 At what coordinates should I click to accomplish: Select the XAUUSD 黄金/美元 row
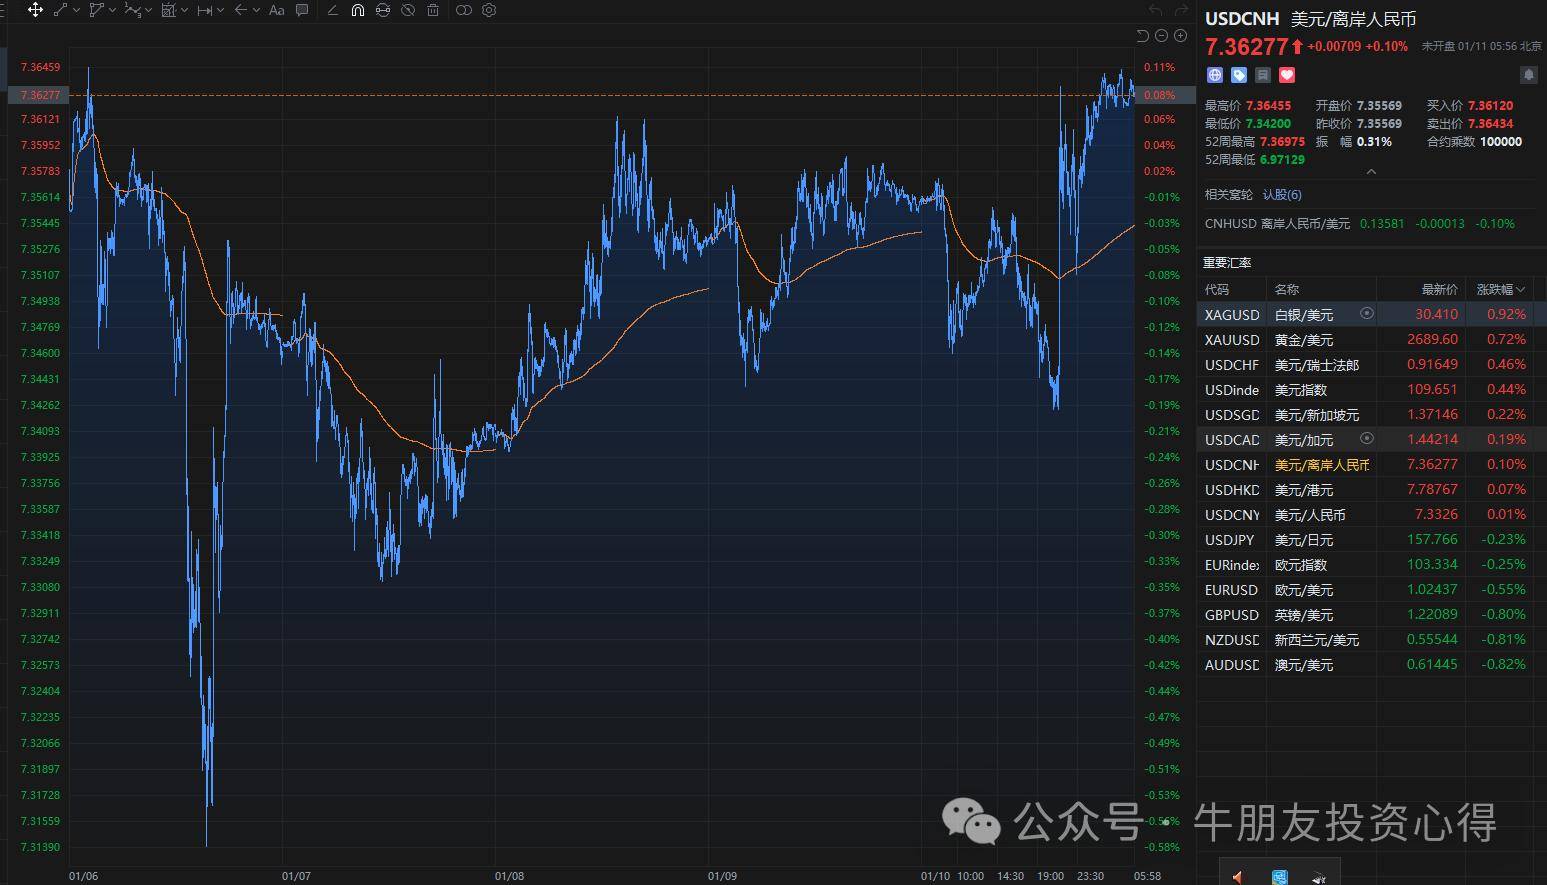pos(1371,340)
